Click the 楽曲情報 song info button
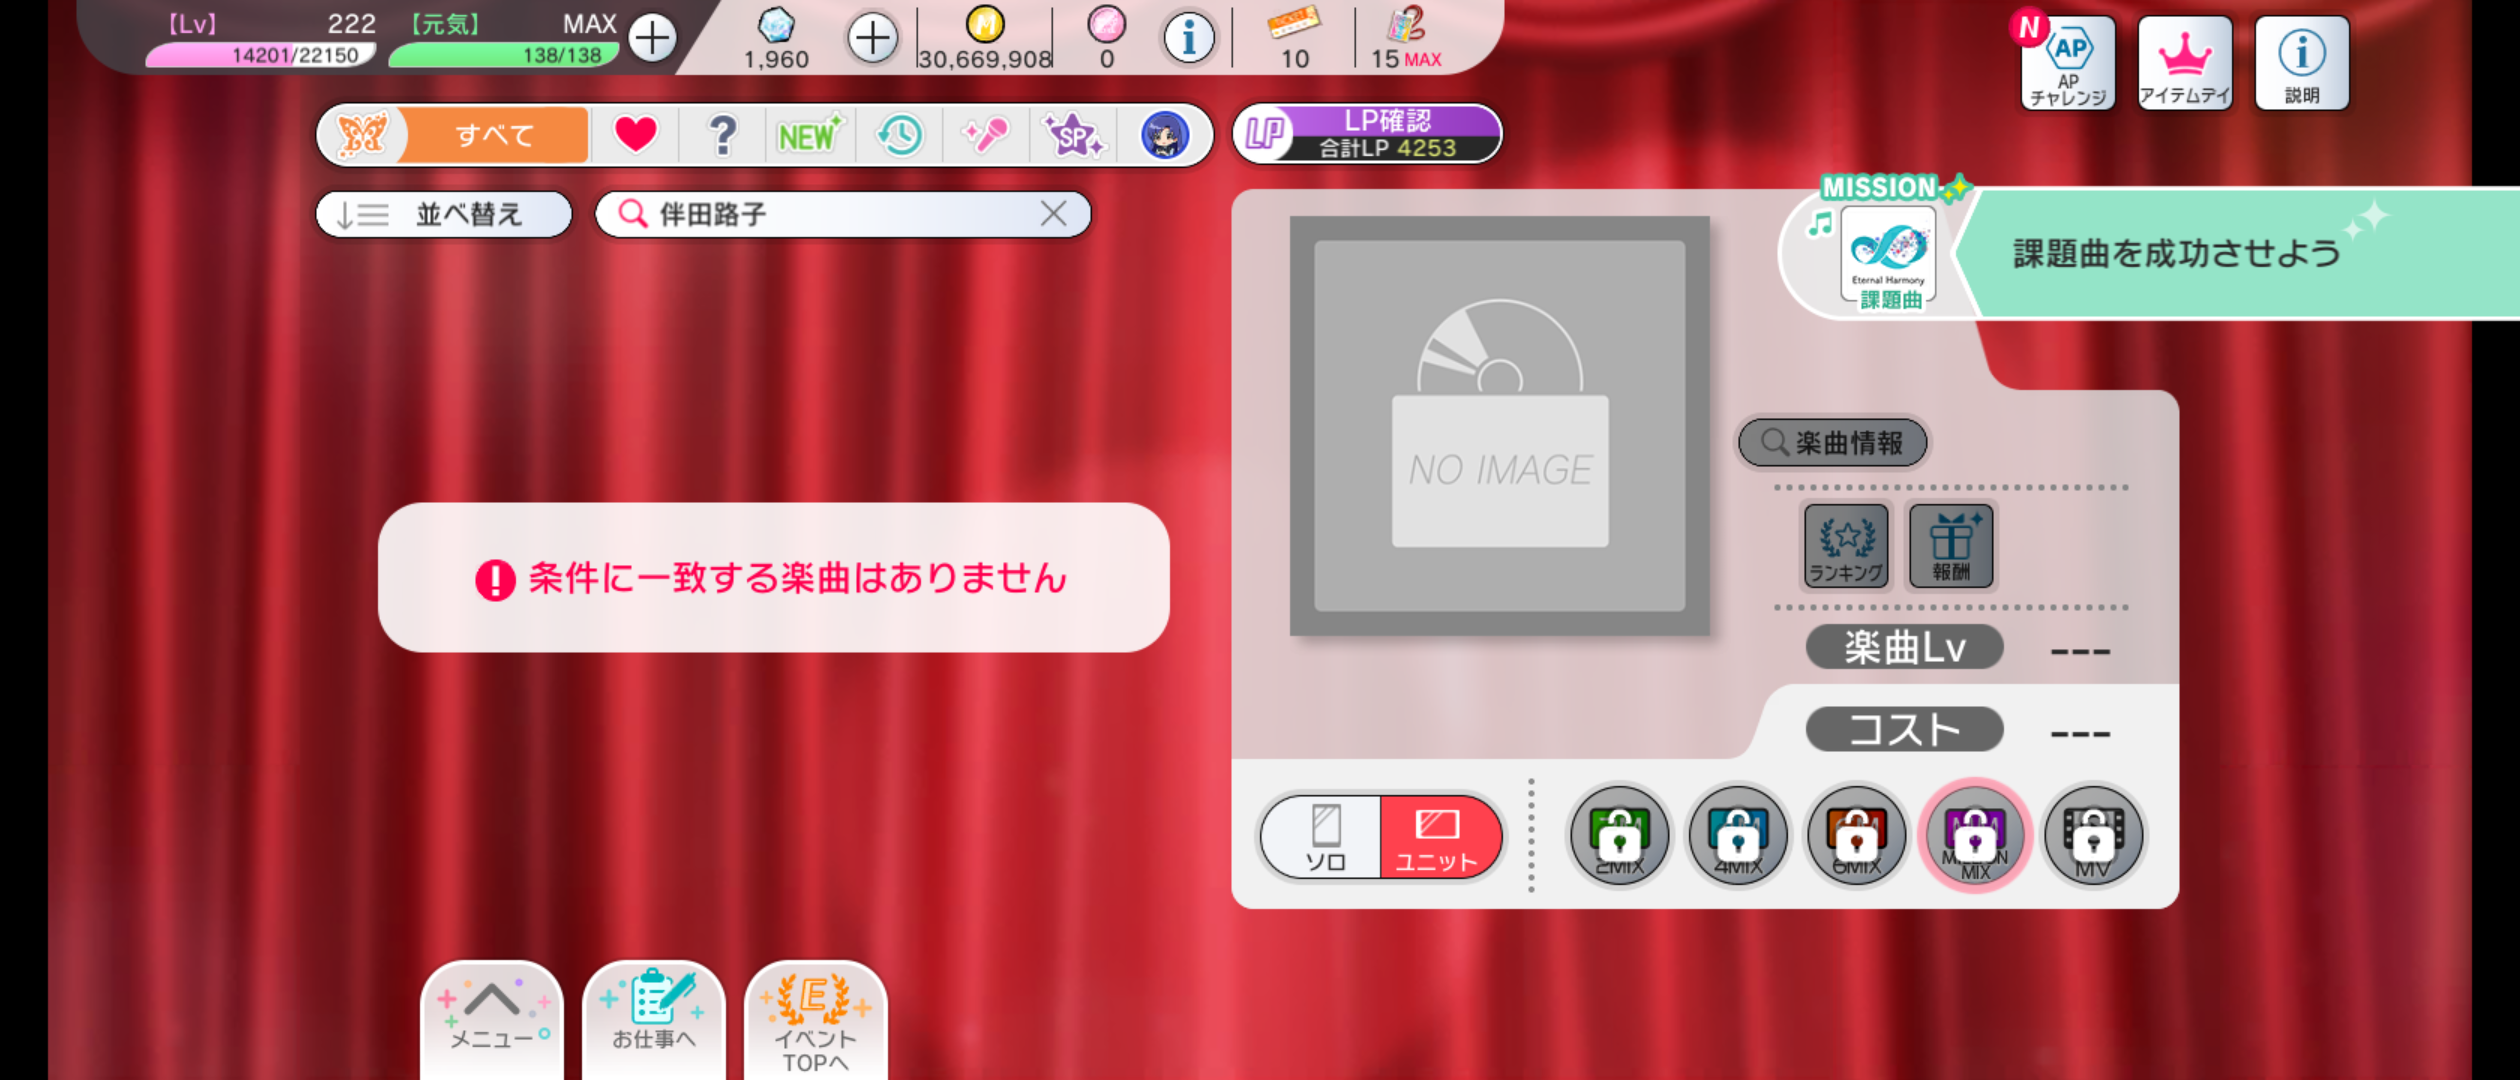2520x1080 pixels. point(1832,443)
